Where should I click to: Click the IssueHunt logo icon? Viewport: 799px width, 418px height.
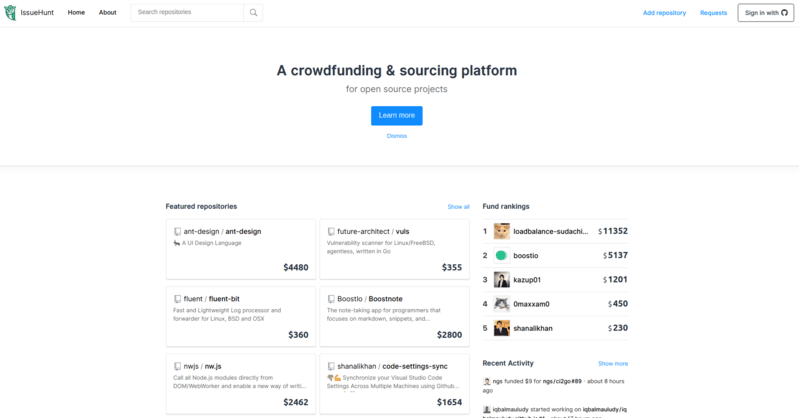tap(10, 13)
